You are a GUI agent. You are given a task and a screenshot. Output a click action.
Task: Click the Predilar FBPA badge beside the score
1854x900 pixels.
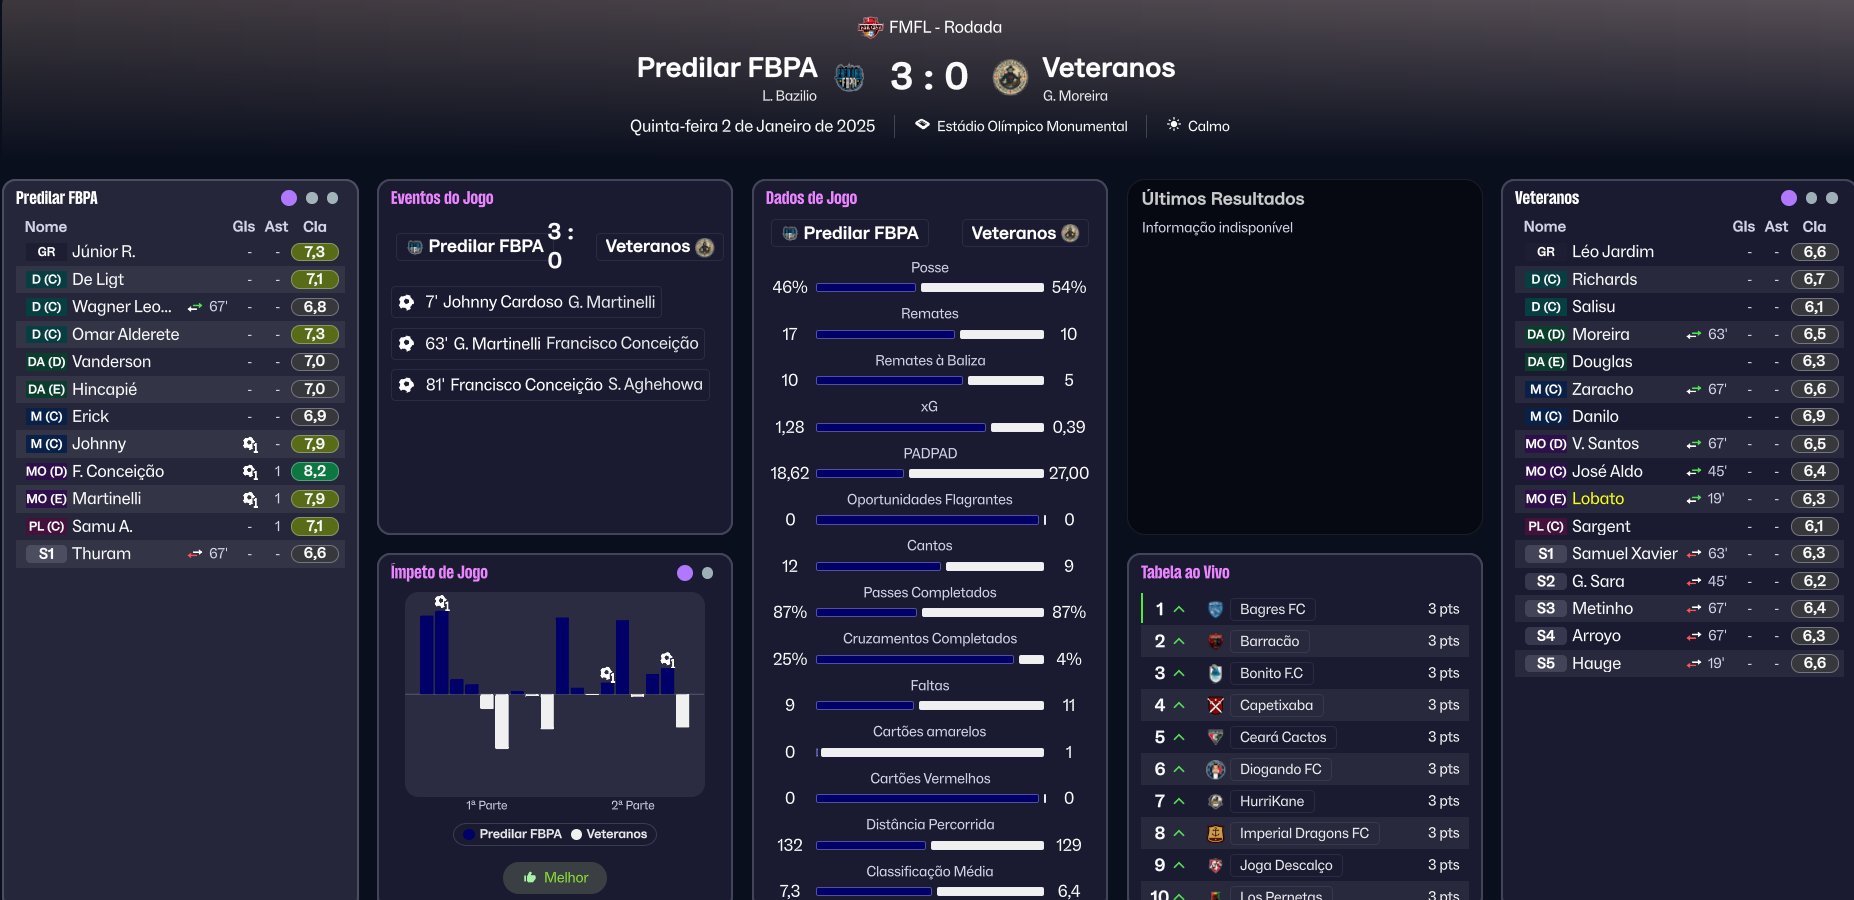coord(849,77)
